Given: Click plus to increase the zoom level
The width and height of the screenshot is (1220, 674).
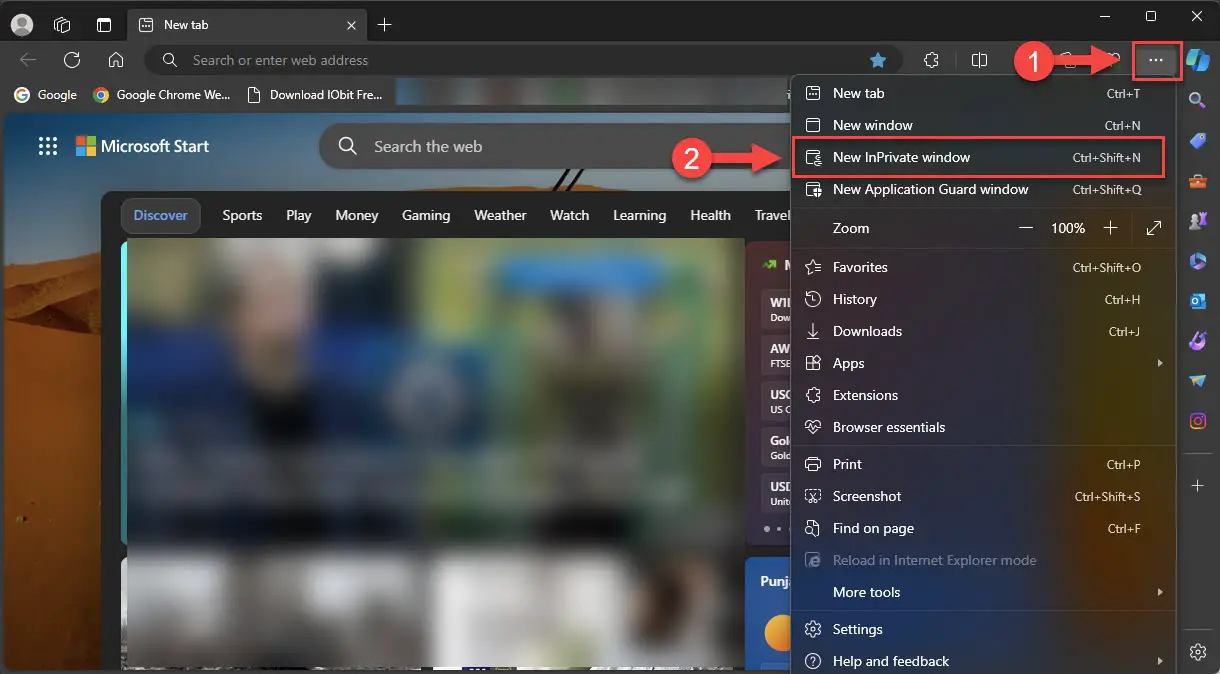Looking at the screenshot, I should point(1110,228).
